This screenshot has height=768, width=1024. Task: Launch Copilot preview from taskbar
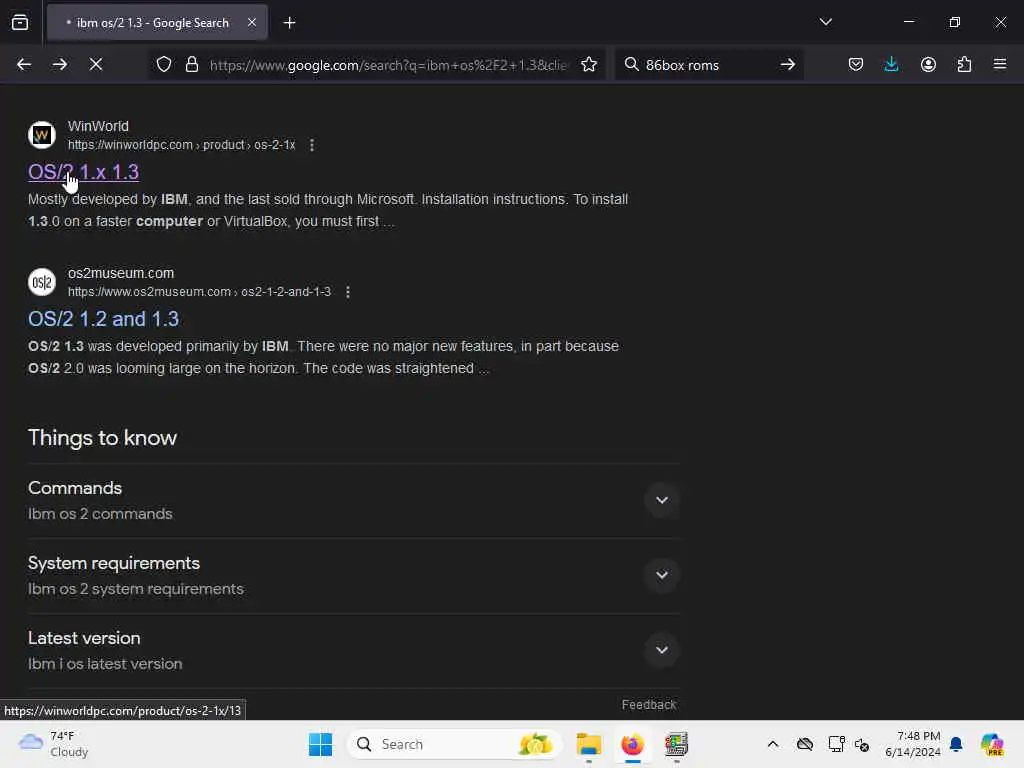click(991, 744)
